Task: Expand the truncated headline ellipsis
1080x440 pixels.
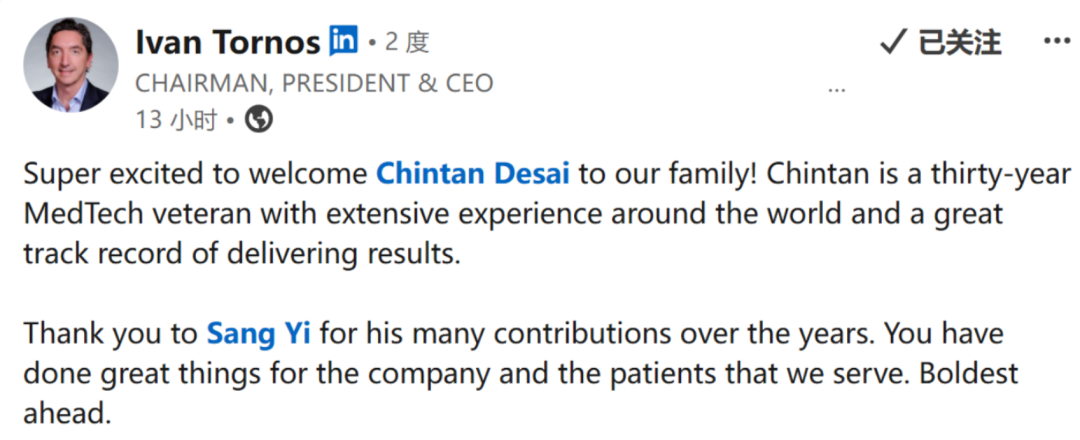Action: pyautogui.click(x=836, y=90)
